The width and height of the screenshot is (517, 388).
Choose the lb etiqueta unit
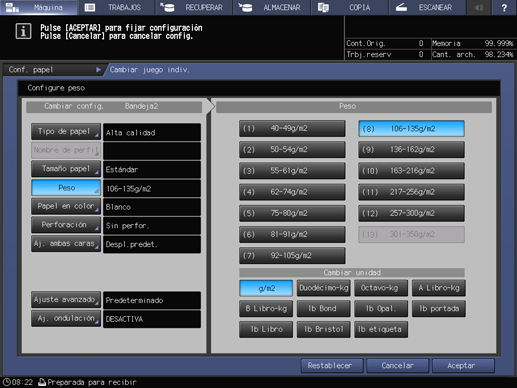point(381,329)
